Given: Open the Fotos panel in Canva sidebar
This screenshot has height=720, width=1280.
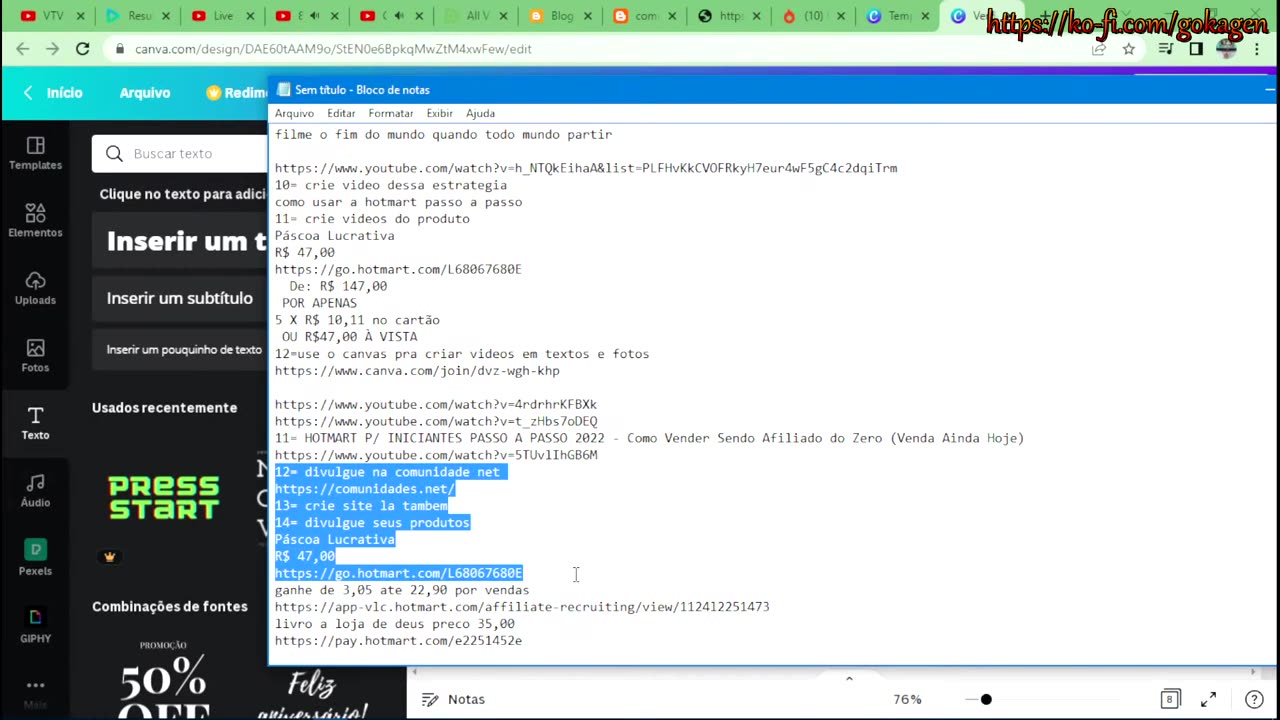Looking at the screenshot, I should [x=35, y=355].
